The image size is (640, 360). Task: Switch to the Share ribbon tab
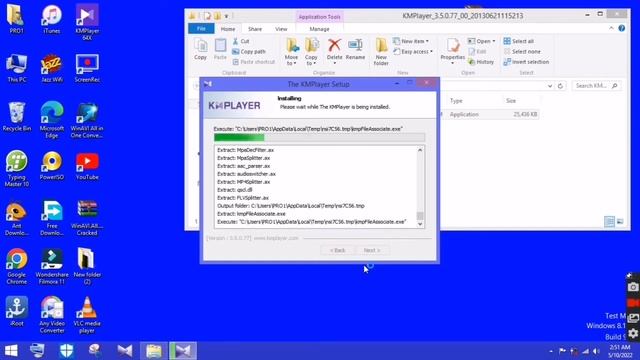(x=255, y=29)
